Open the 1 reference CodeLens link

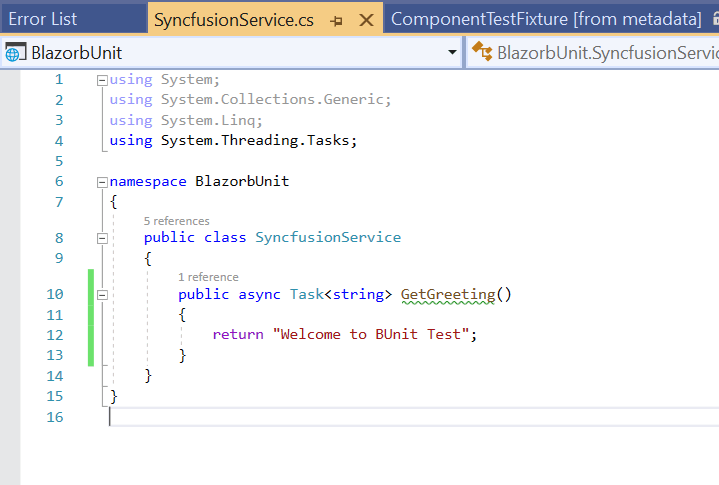click(x=208, y=277)
